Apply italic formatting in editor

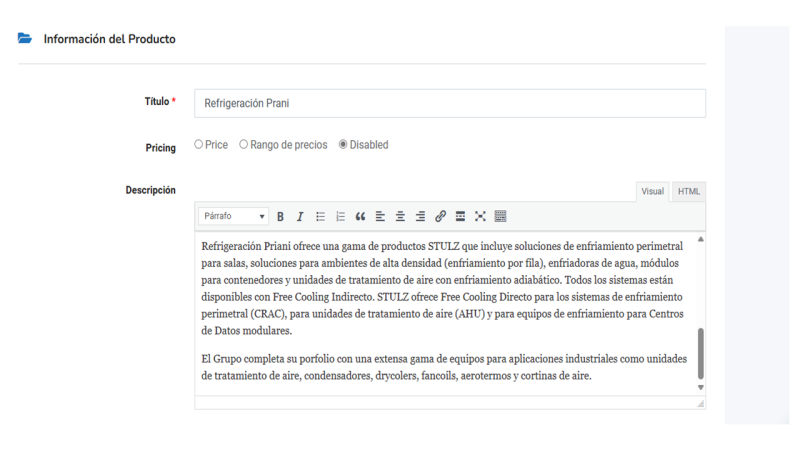coord(299,216)
